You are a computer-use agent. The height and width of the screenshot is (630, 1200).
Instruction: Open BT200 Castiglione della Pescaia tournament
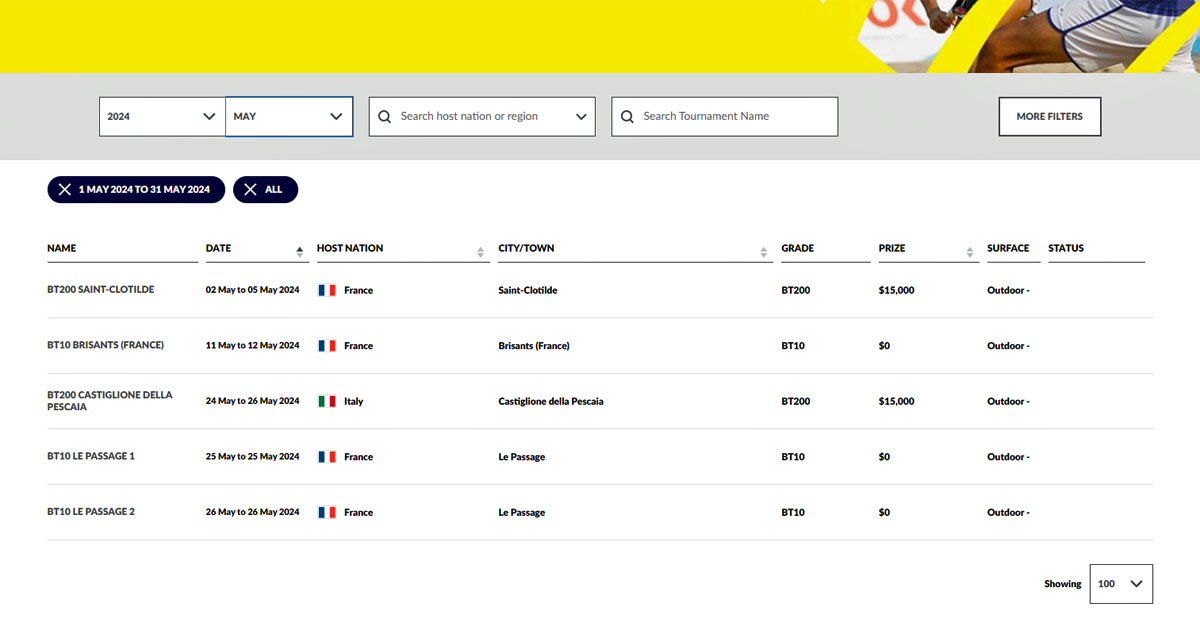point(109,401)
